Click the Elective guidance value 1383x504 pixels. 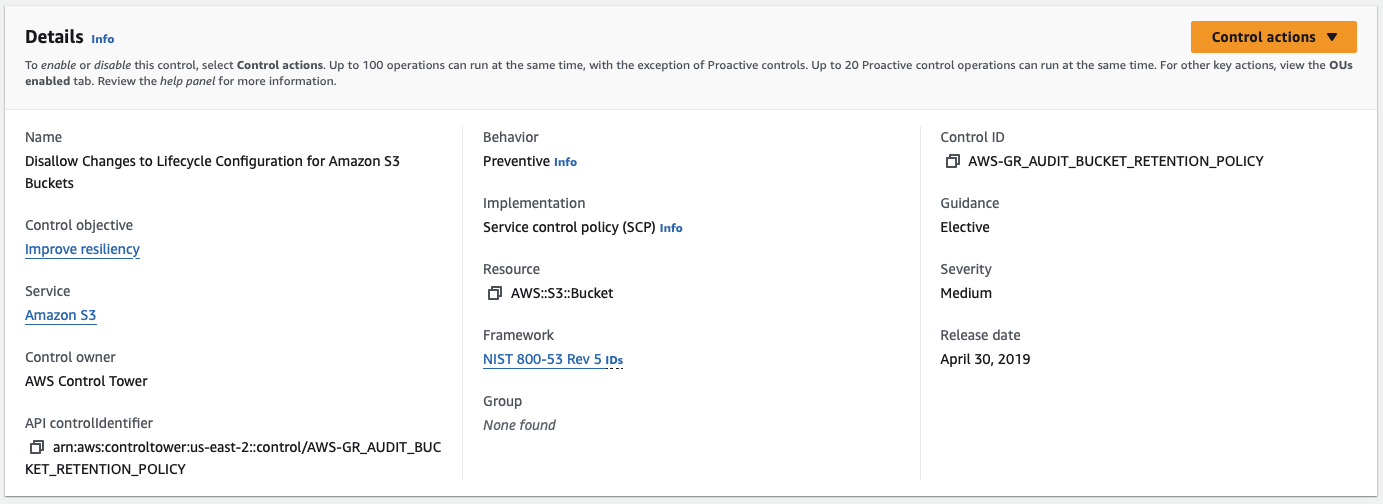point(965,227)
